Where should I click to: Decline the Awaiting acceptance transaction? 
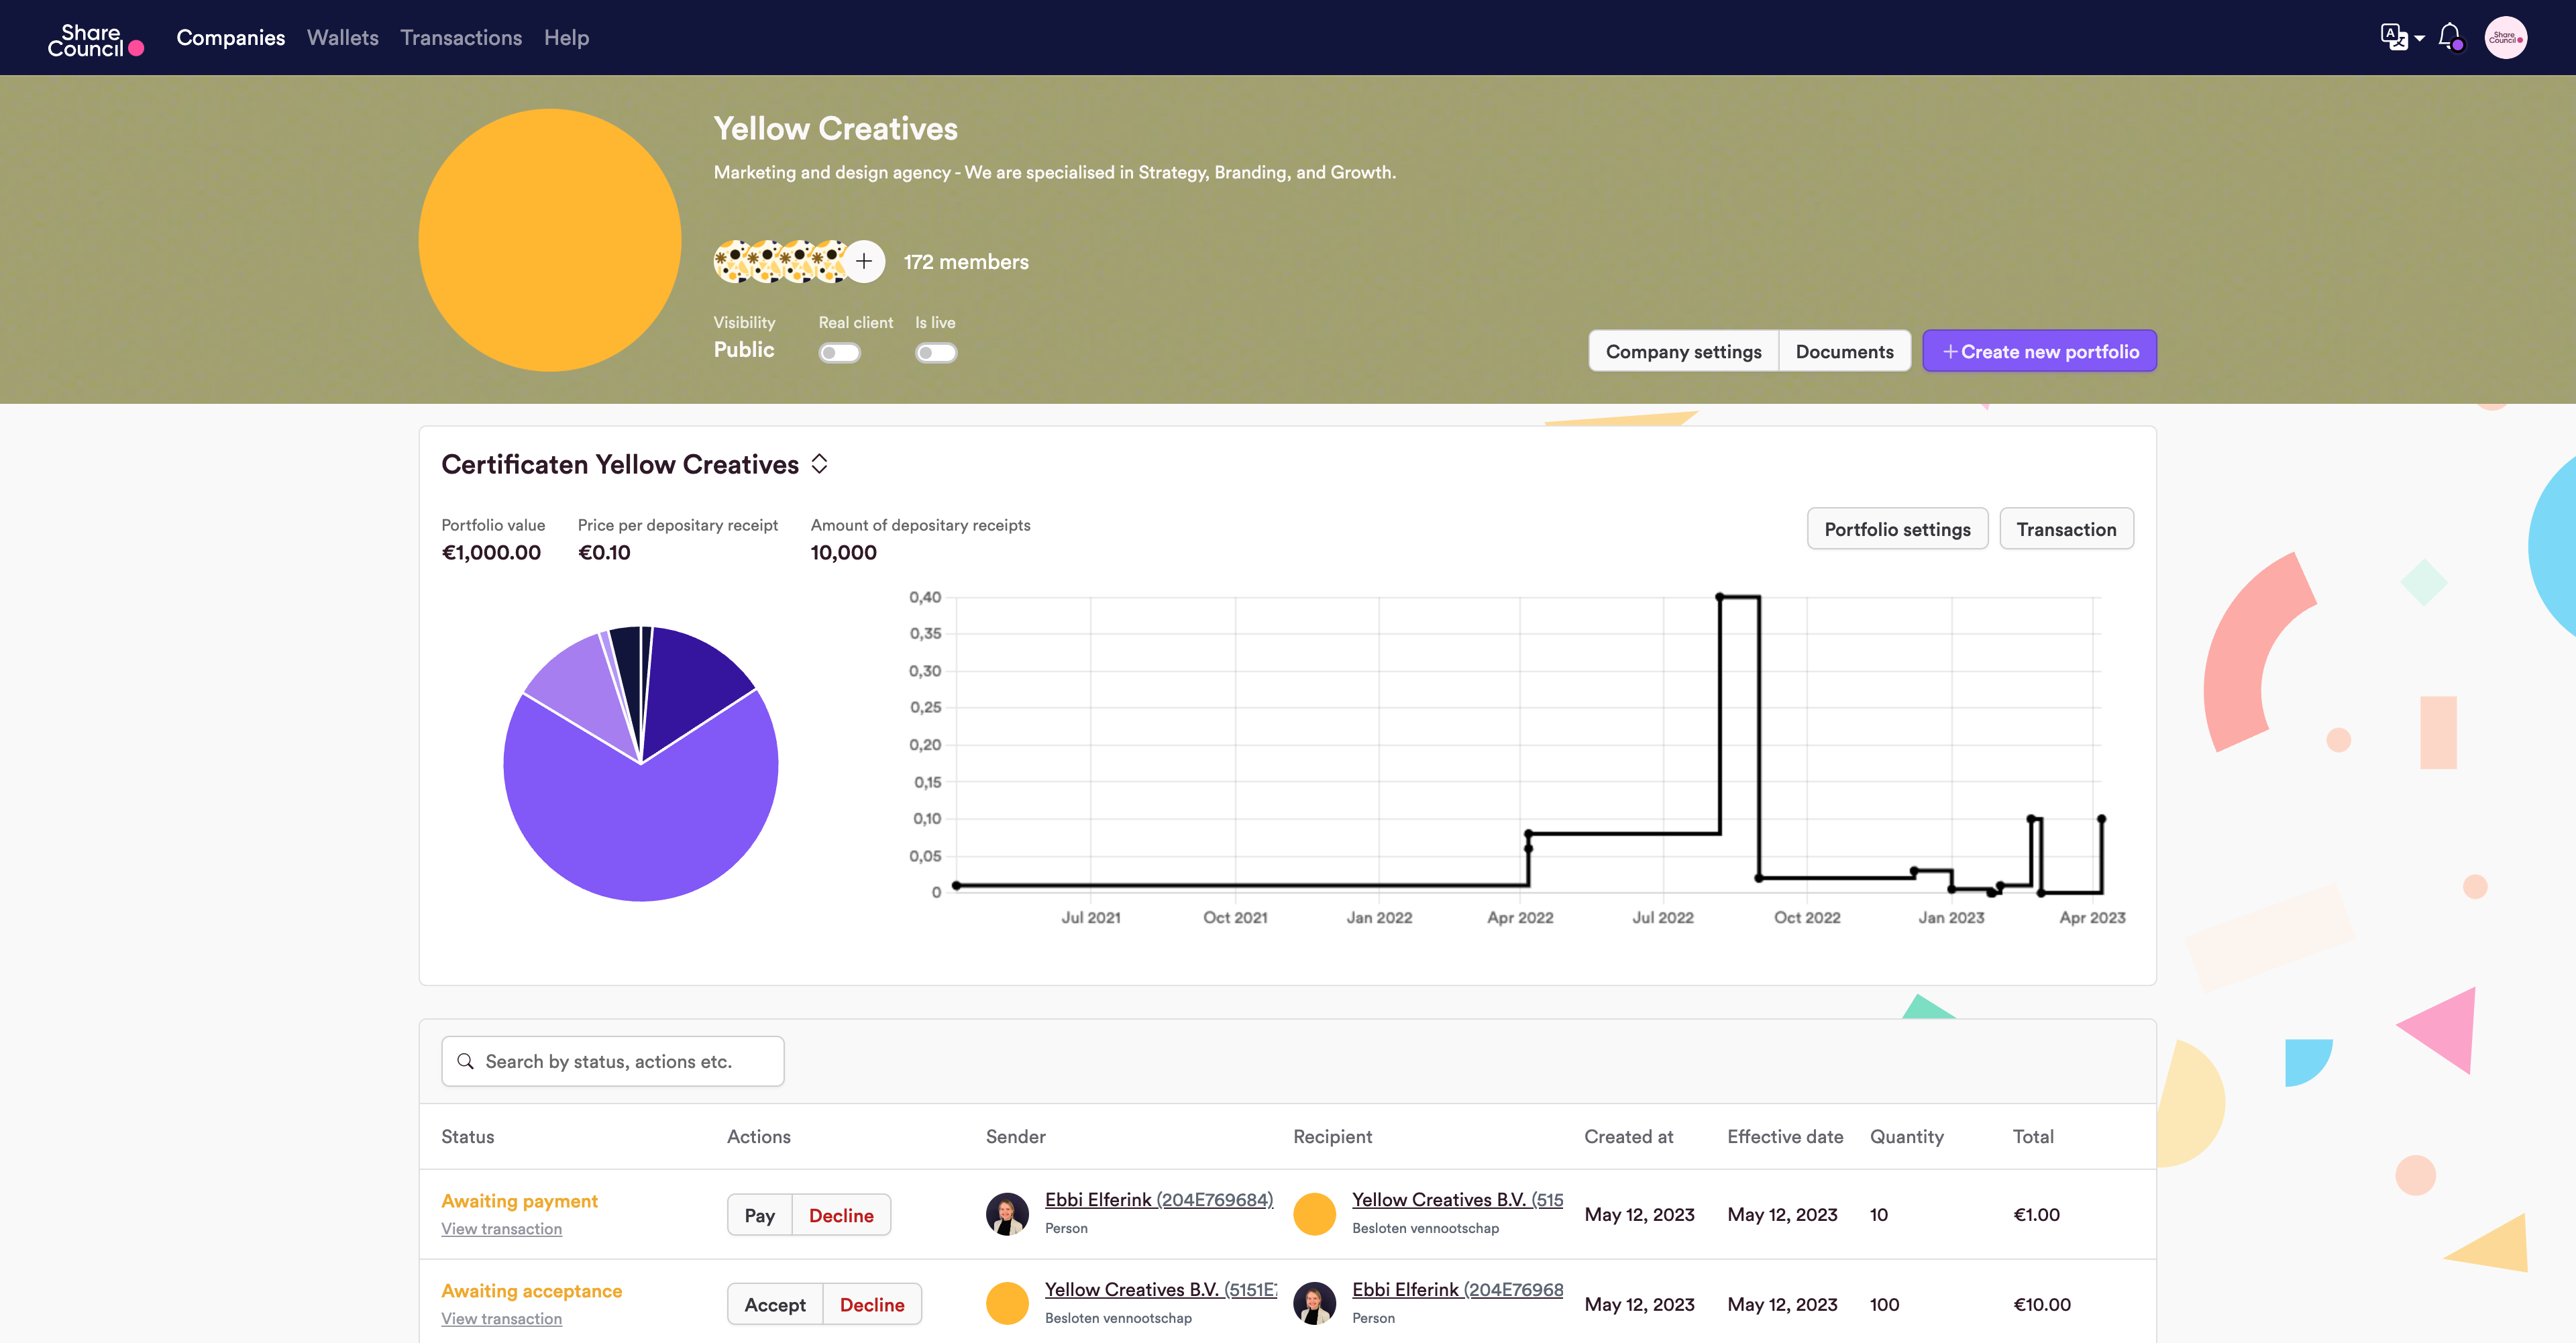(x=872, y=1305)
